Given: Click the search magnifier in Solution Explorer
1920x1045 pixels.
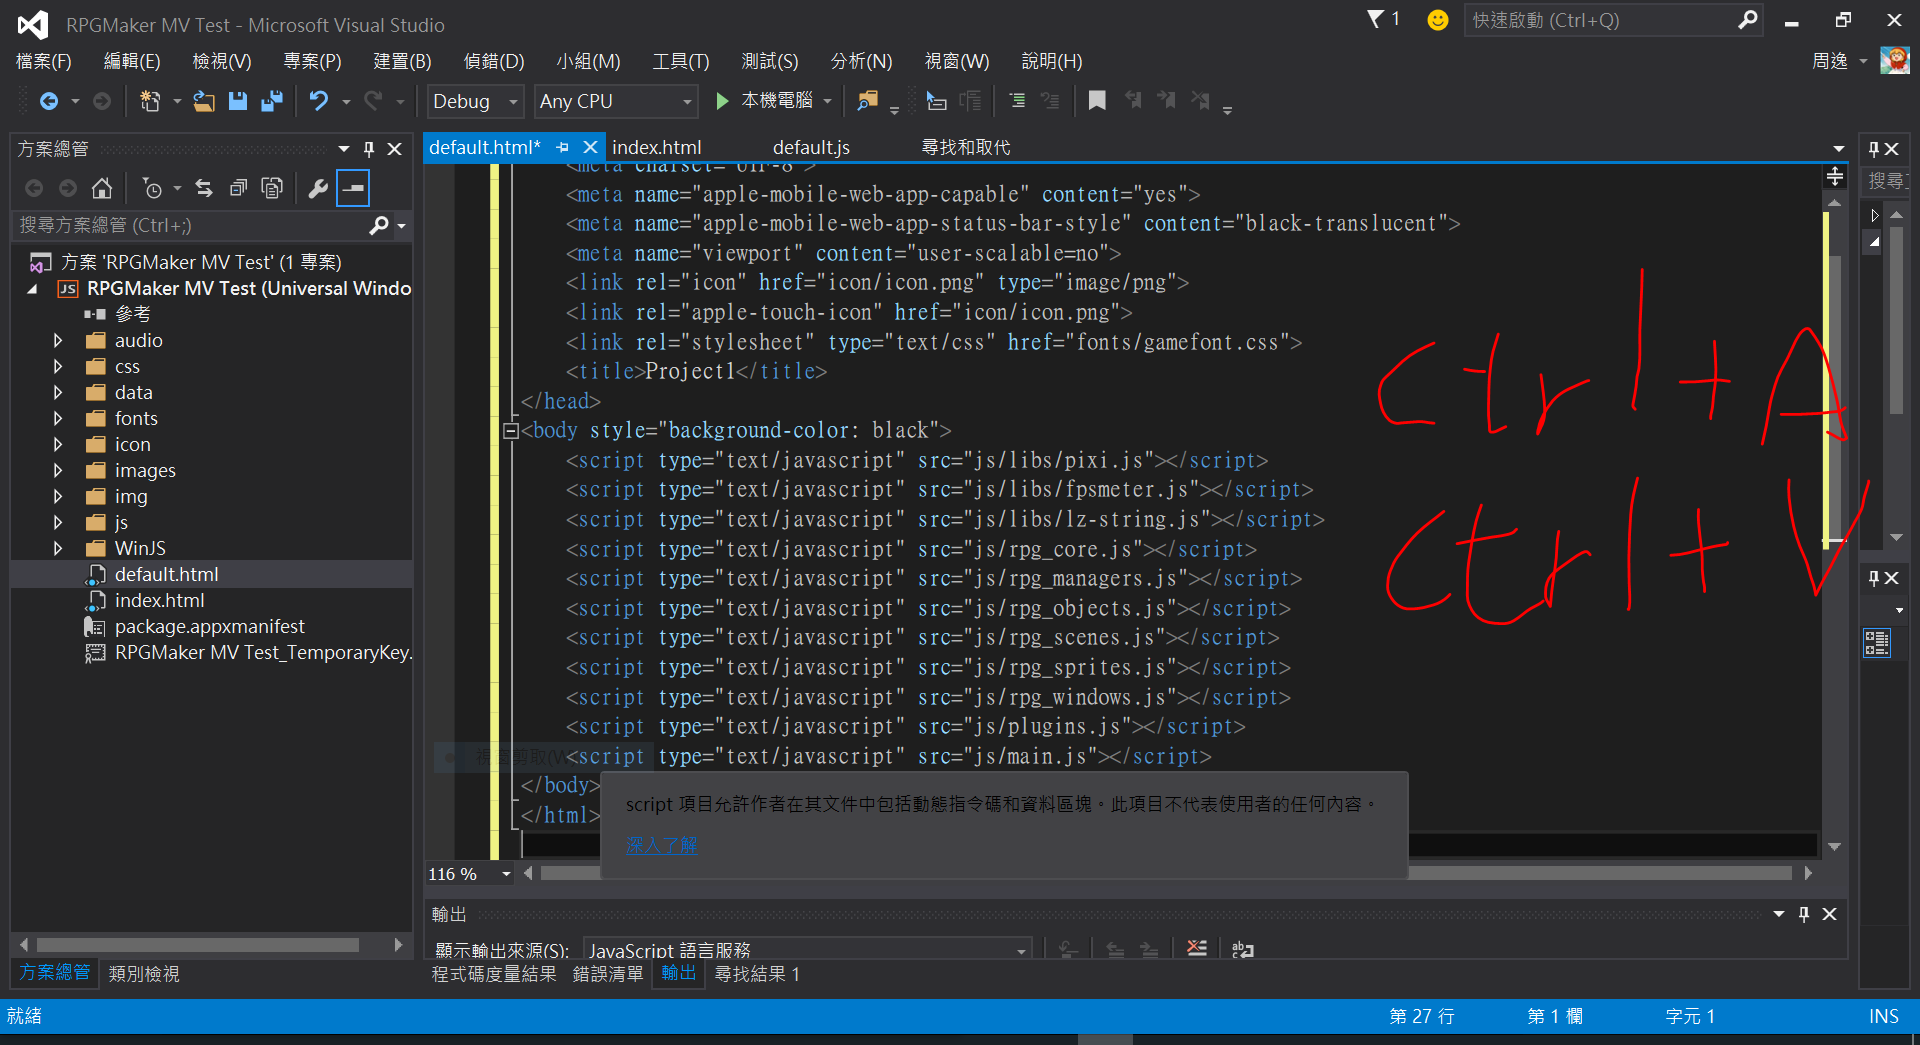Looking at the screenshot, I should click(379, 226).
